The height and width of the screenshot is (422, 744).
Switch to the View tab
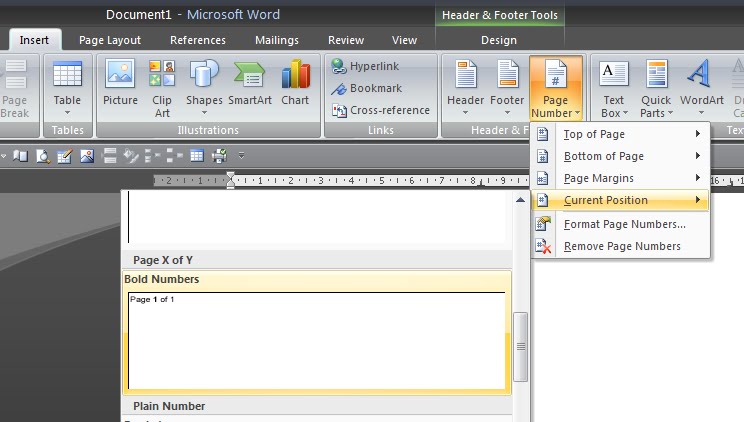pyautogui.click(x=404, y=40)
